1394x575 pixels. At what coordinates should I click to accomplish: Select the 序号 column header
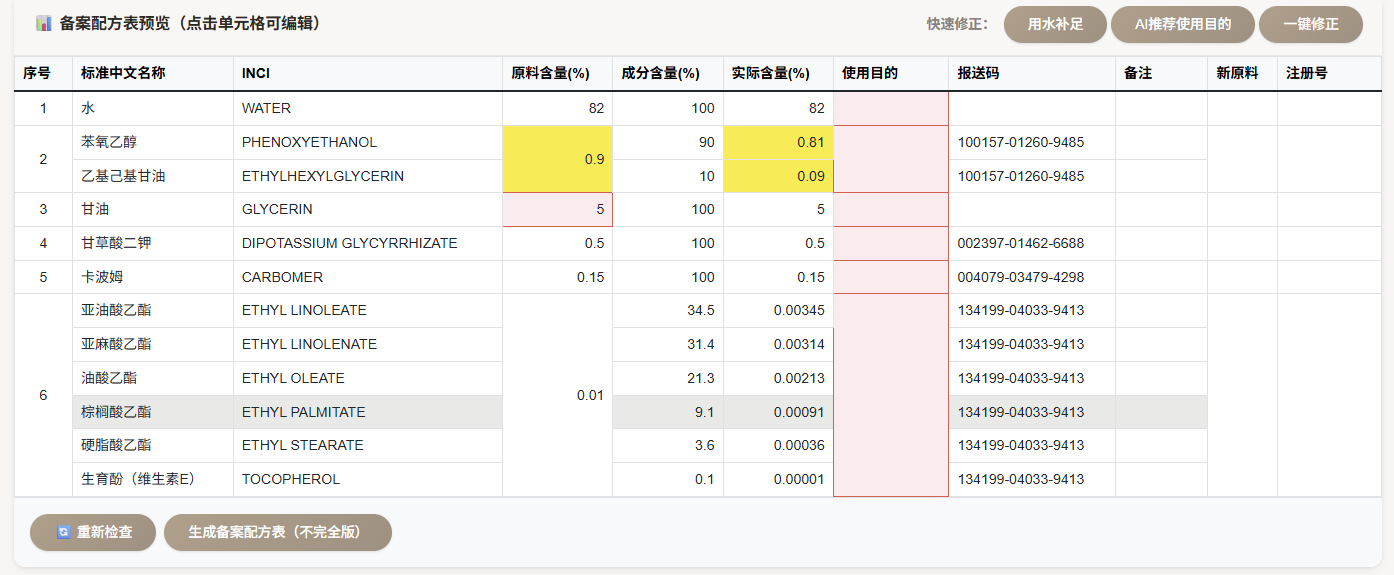coord(43,74)
